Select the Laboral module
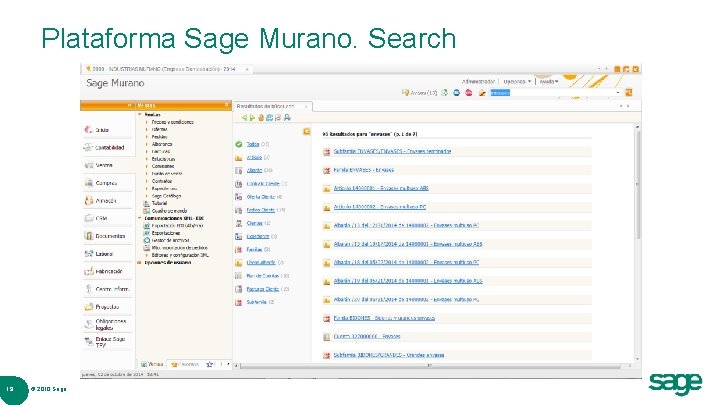Image resolution: width=720 pixels, height=405 pixels. [x=99, y=253]
